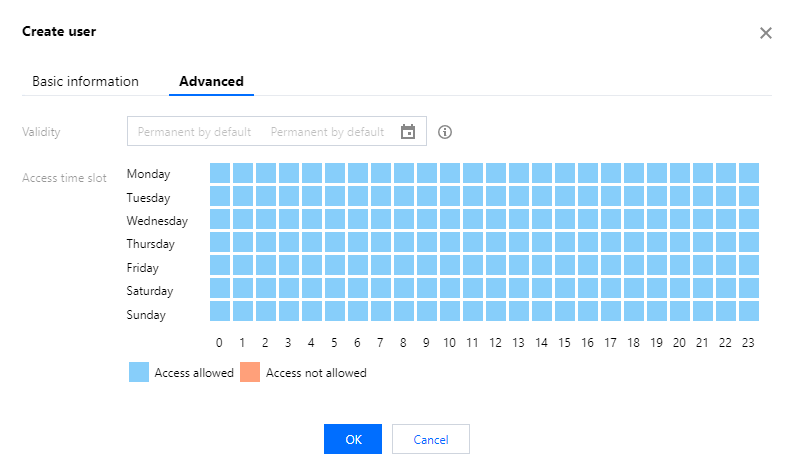Click the validity start date field
The image size is (792, 472).
194,132
